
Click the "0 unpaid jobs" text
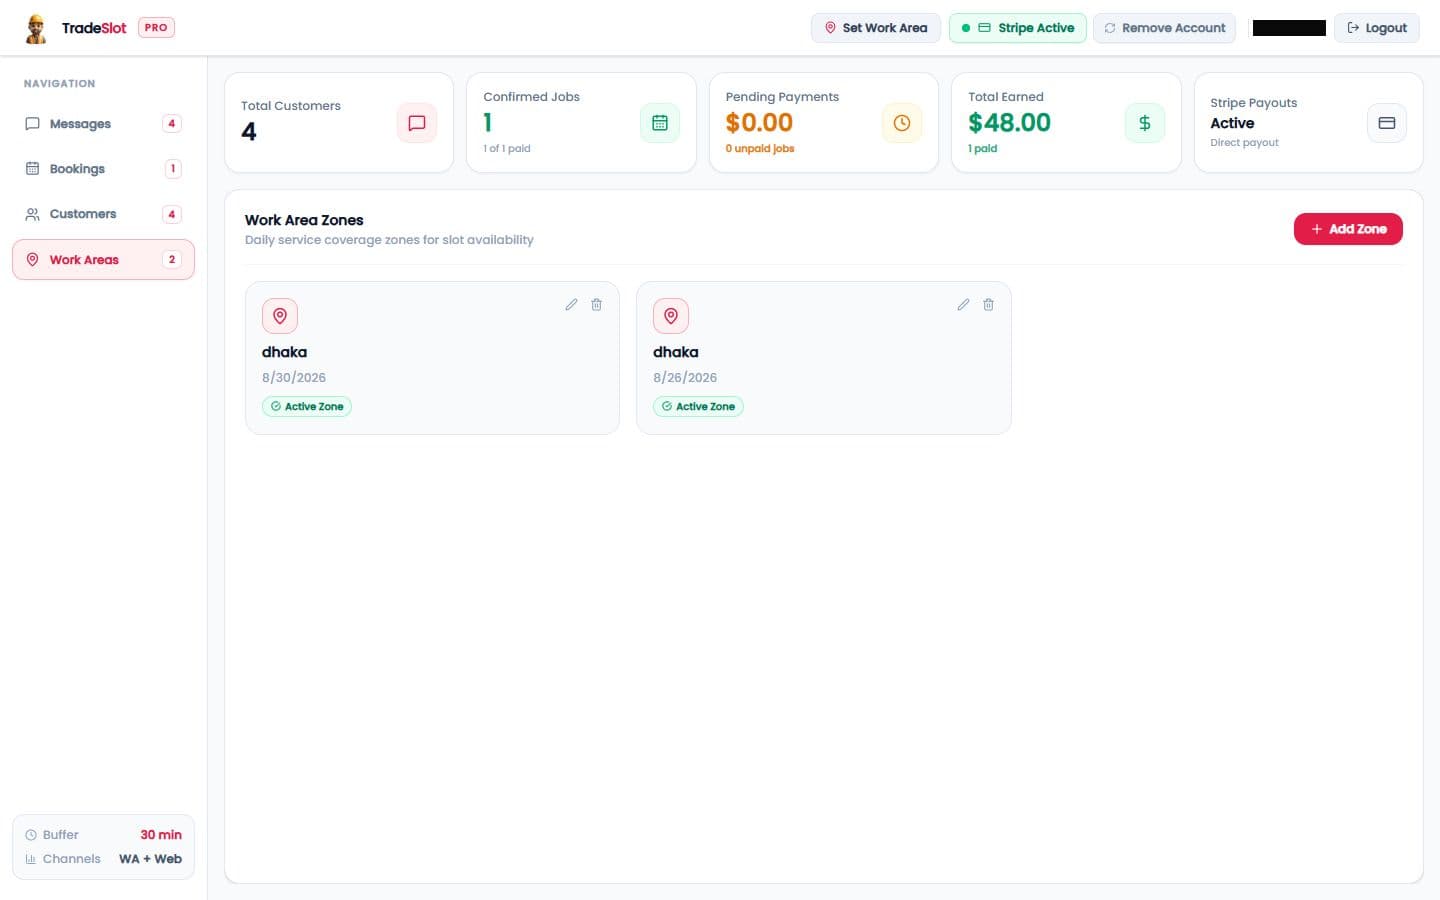pyautogui.click(x=760, y=149)
